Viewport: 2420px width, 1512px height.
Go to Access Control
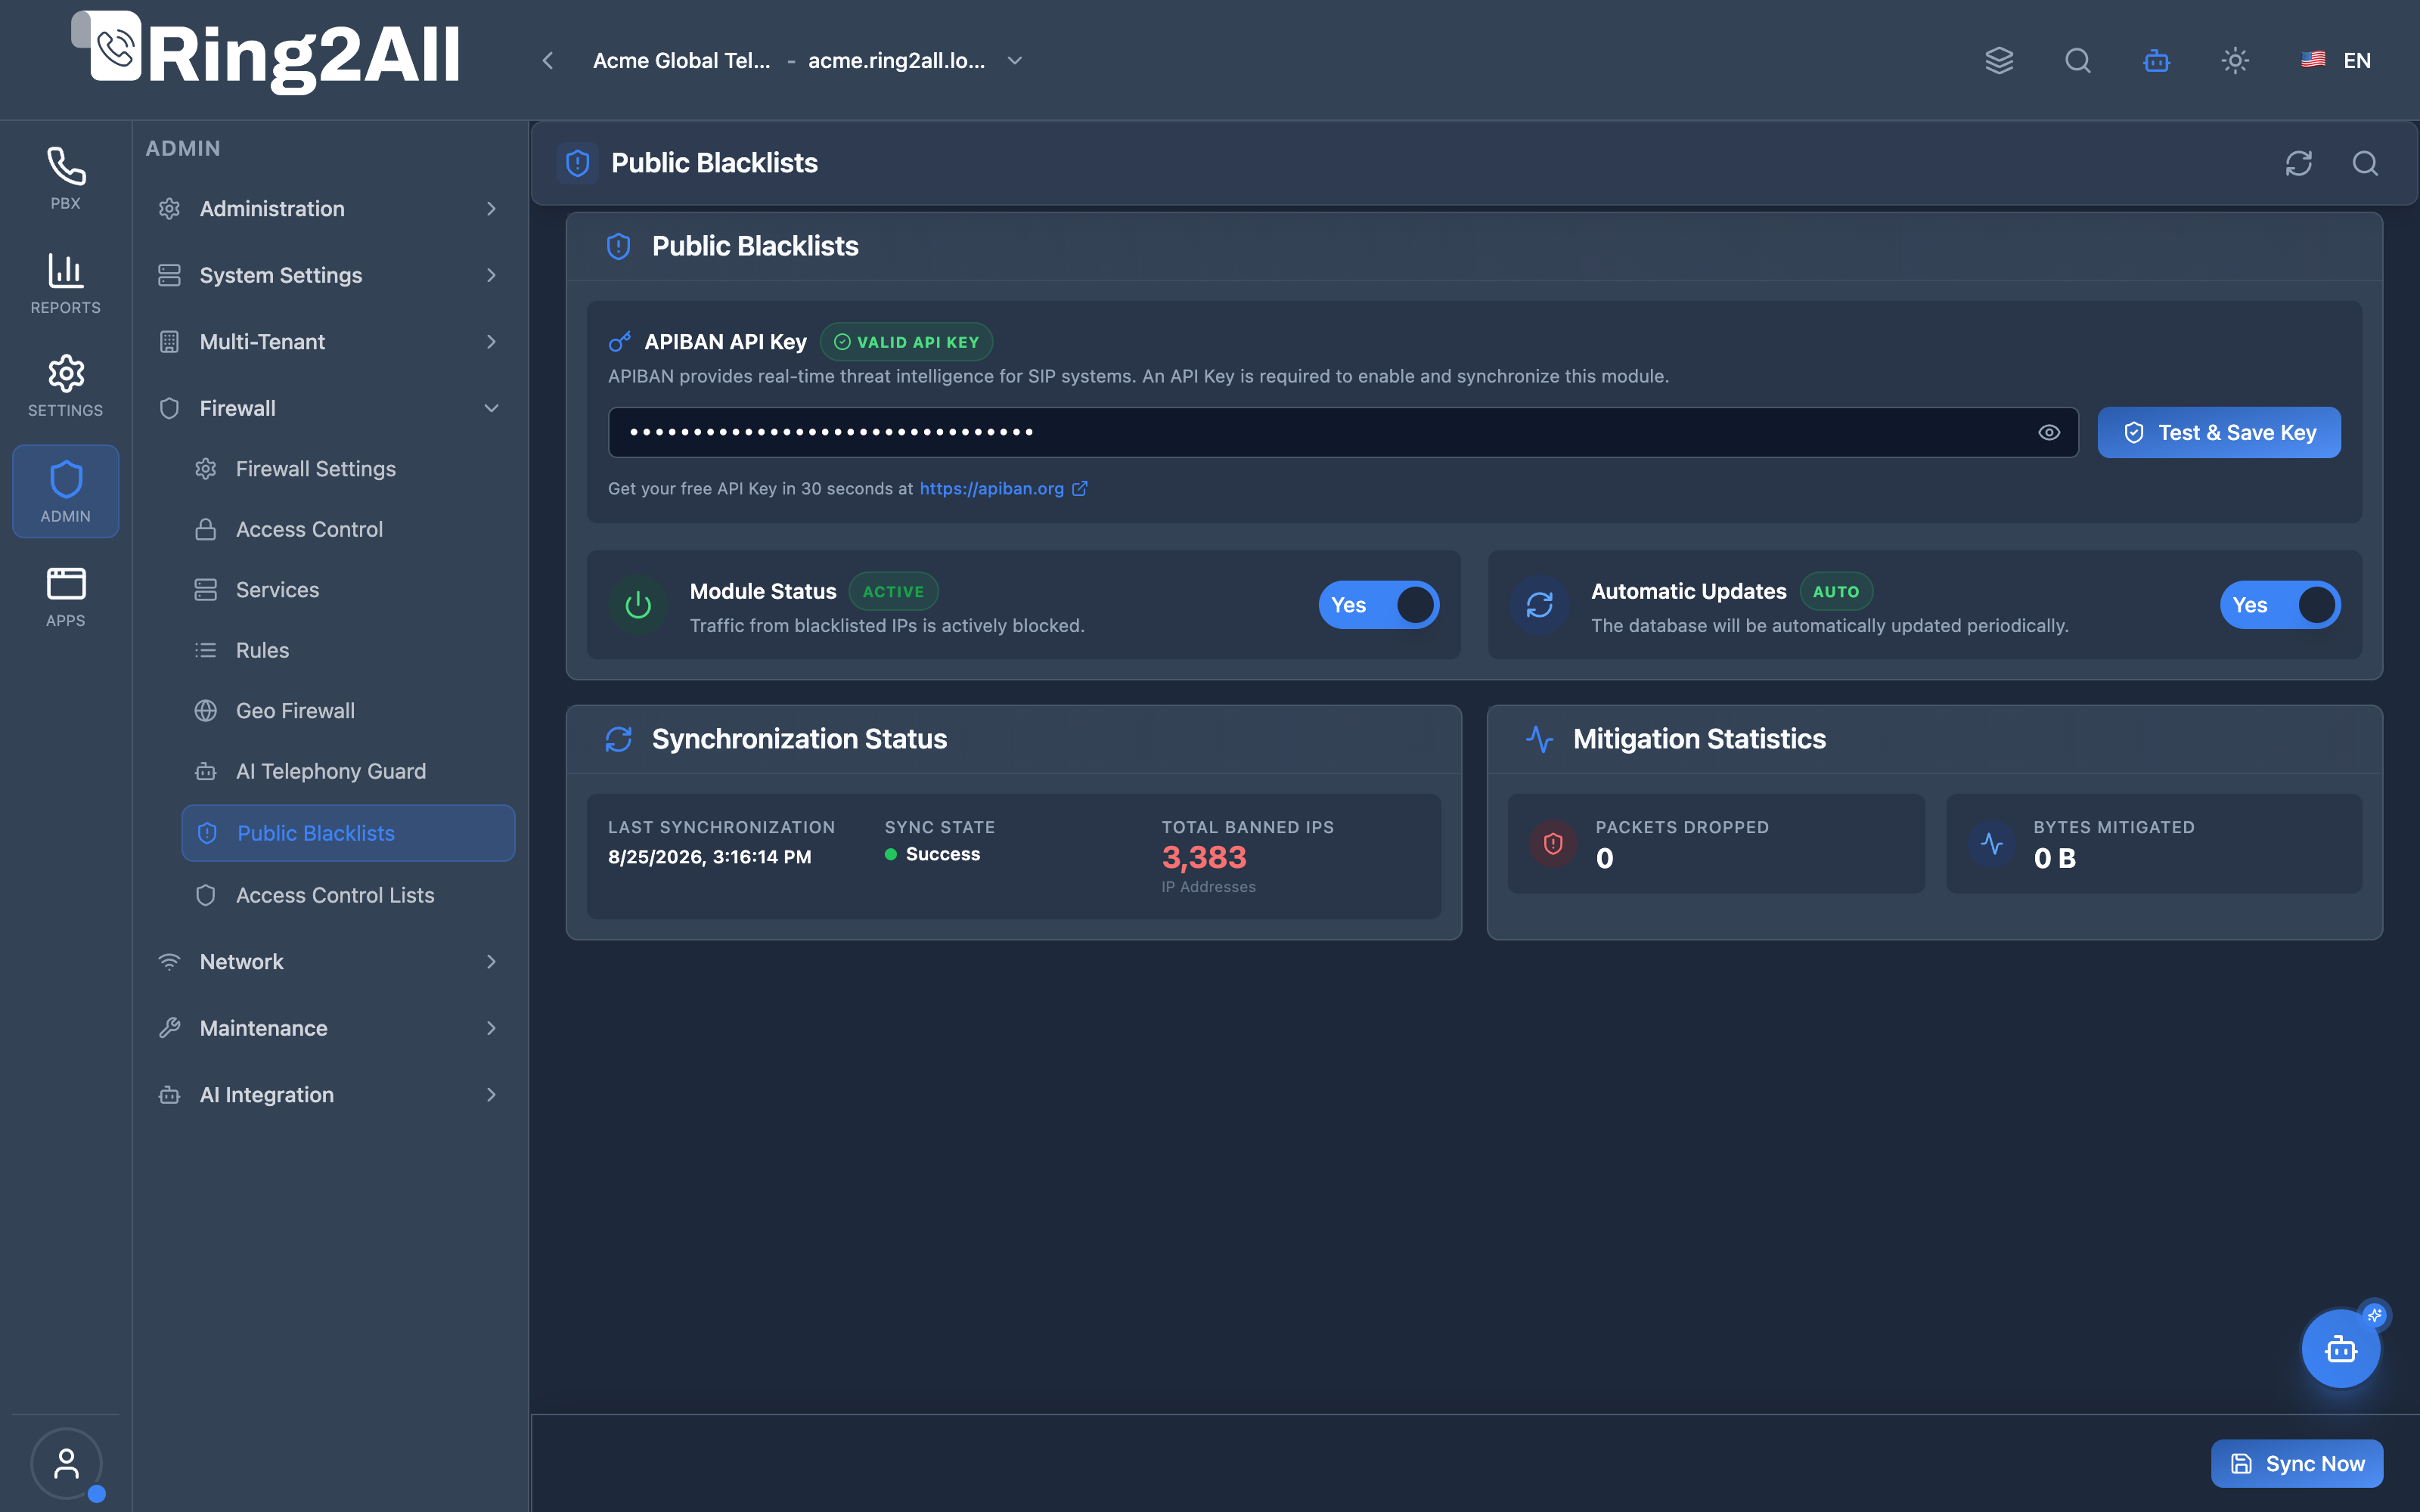(x=348, y=529)
